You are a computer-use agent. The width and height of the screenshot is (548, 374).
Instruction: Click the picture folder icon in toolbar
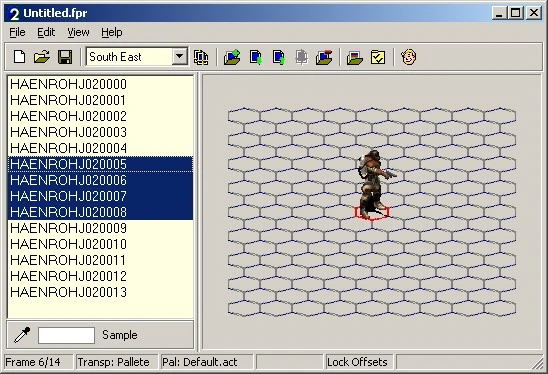point(355,57)
